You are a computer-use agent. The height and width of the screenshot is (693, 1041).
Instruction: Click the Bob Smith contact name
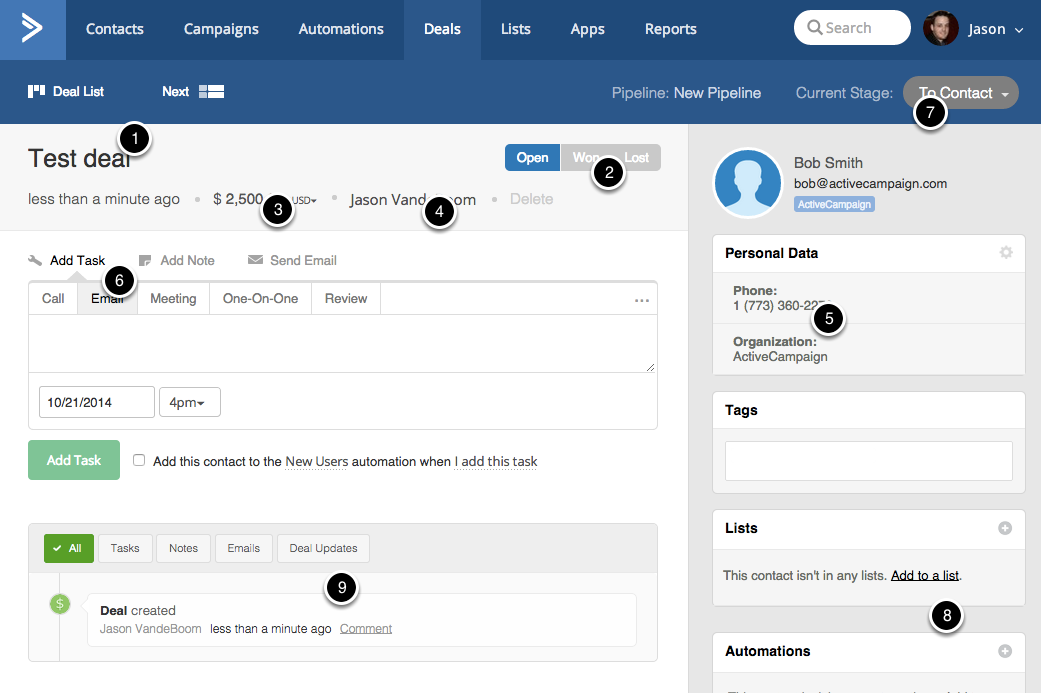[x=828, y=163]
